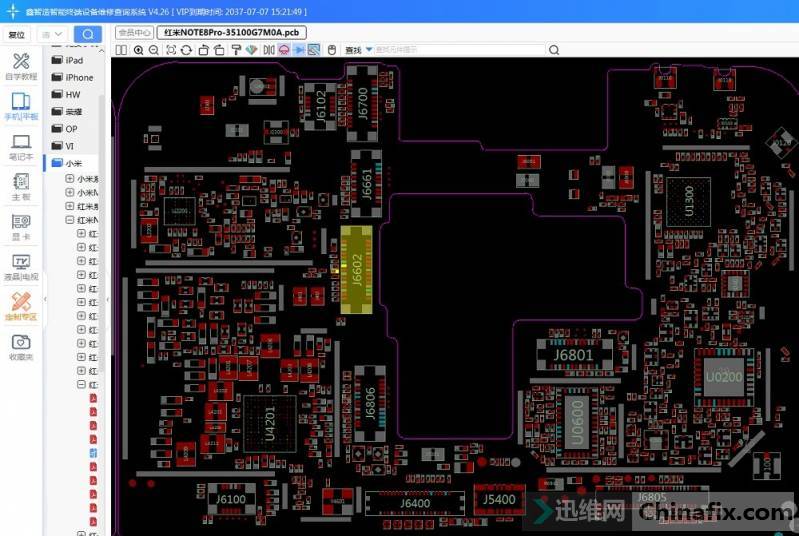Open the 笔记本 laptop section in sidebar
Screen dimensions: 799x536
[21, 147]
